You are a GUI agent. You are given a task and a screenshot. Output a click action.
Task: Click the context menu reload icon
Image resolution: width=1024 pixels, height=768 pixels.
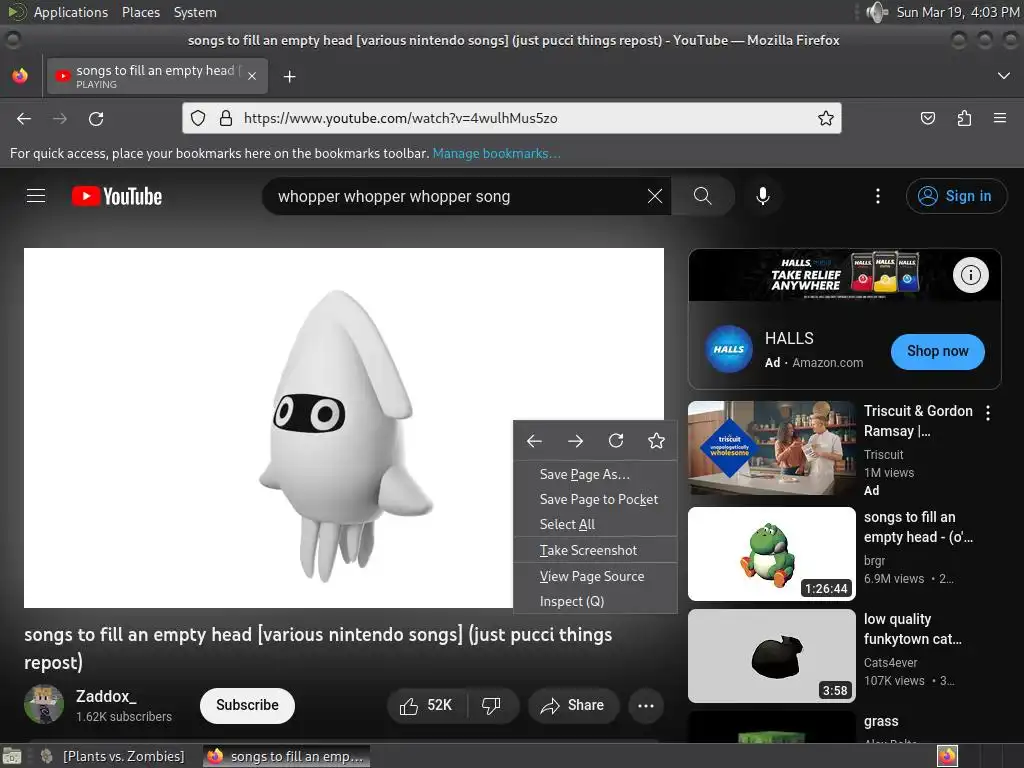[x=616, y=441]
